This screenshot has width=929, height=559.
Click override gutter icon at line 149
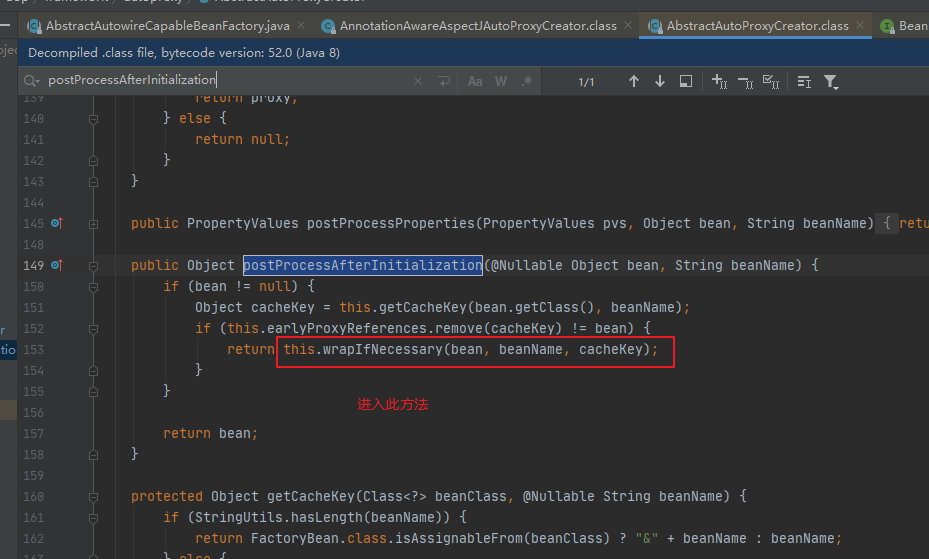(57, 265)
